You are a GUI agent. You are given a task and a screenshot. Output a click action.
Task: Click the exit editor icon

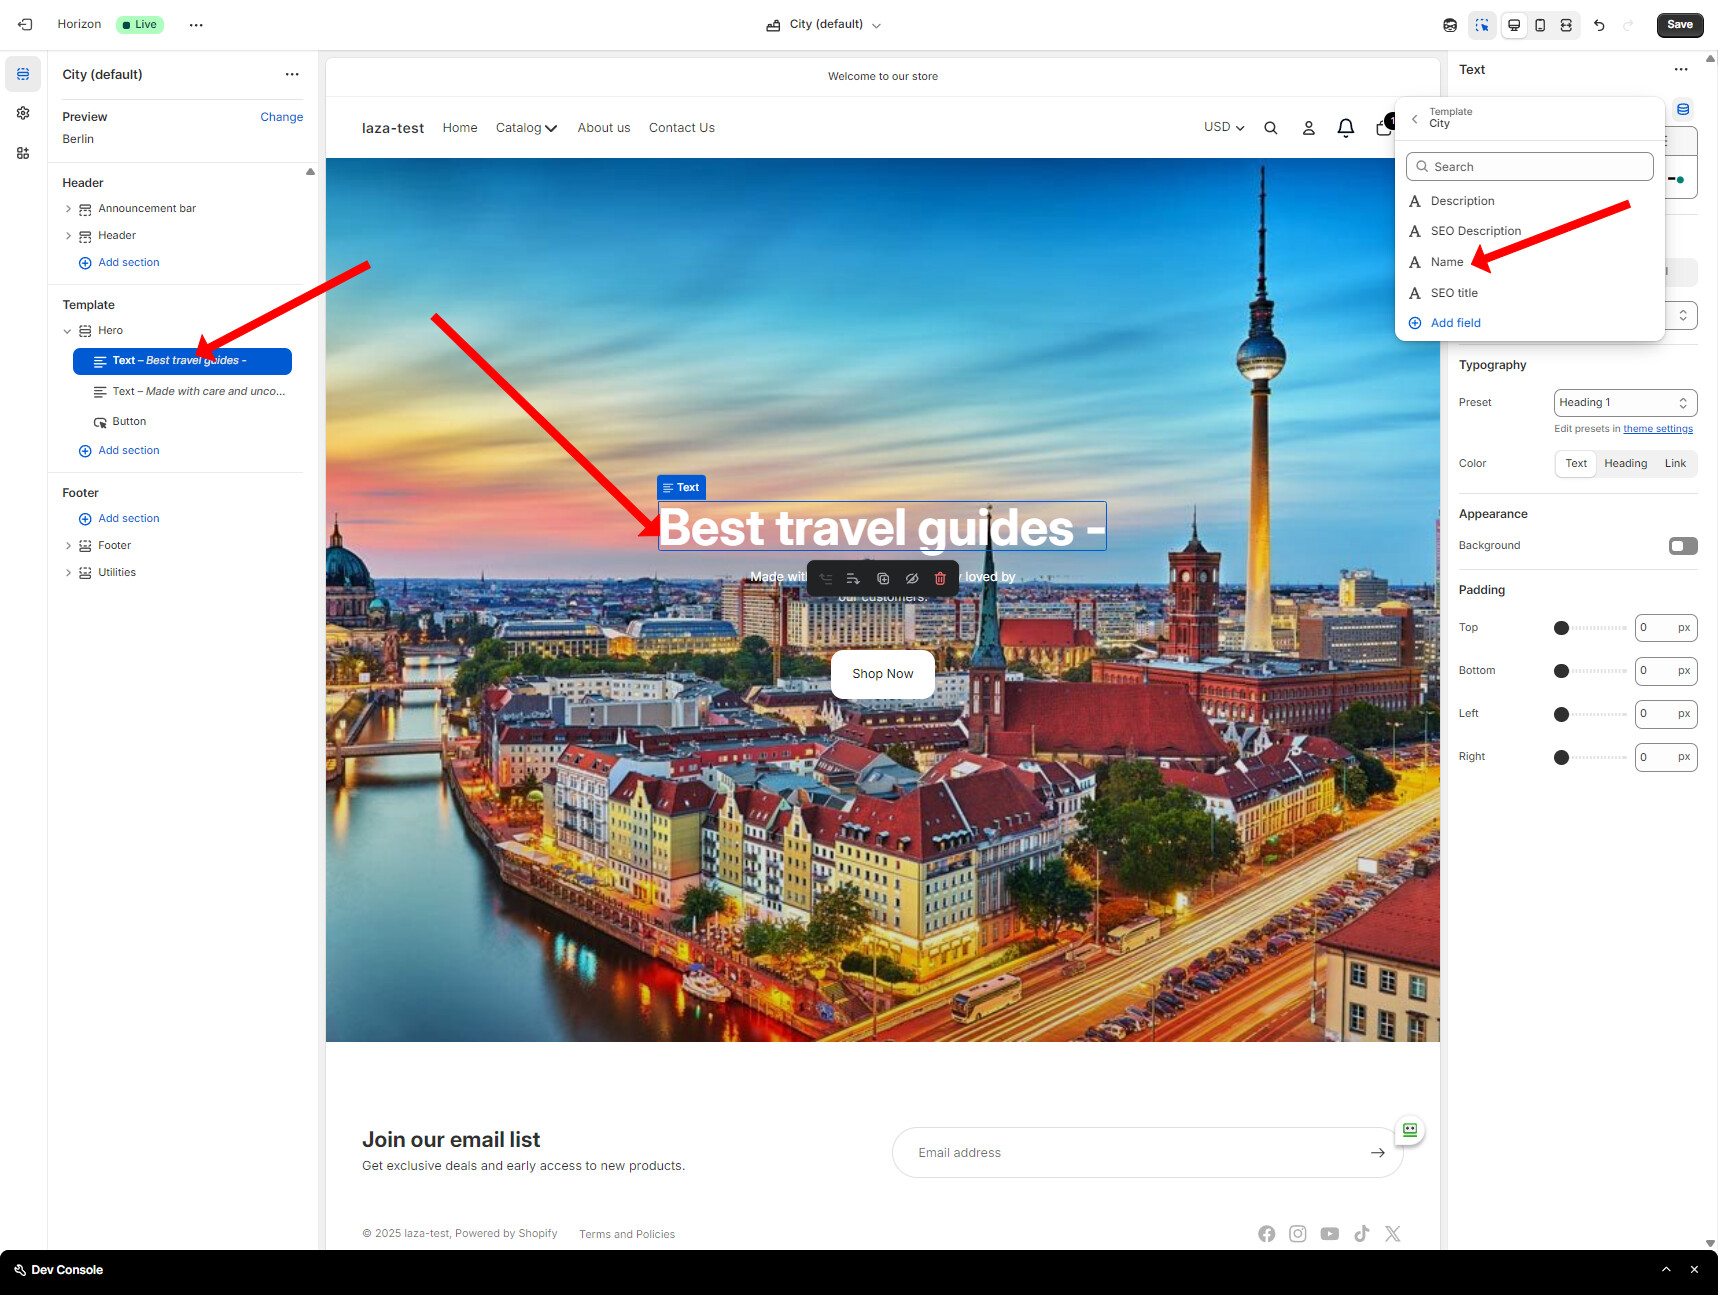(25, 25)
